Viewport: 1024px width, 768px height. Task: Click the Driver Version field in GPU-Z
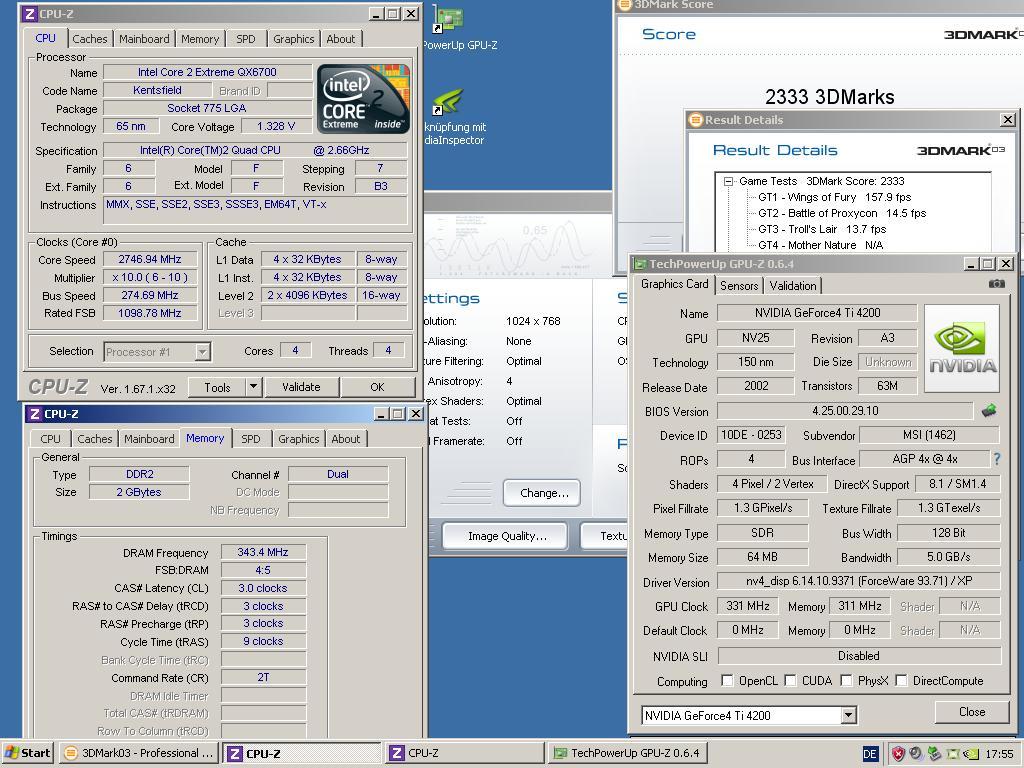(859, 581)
